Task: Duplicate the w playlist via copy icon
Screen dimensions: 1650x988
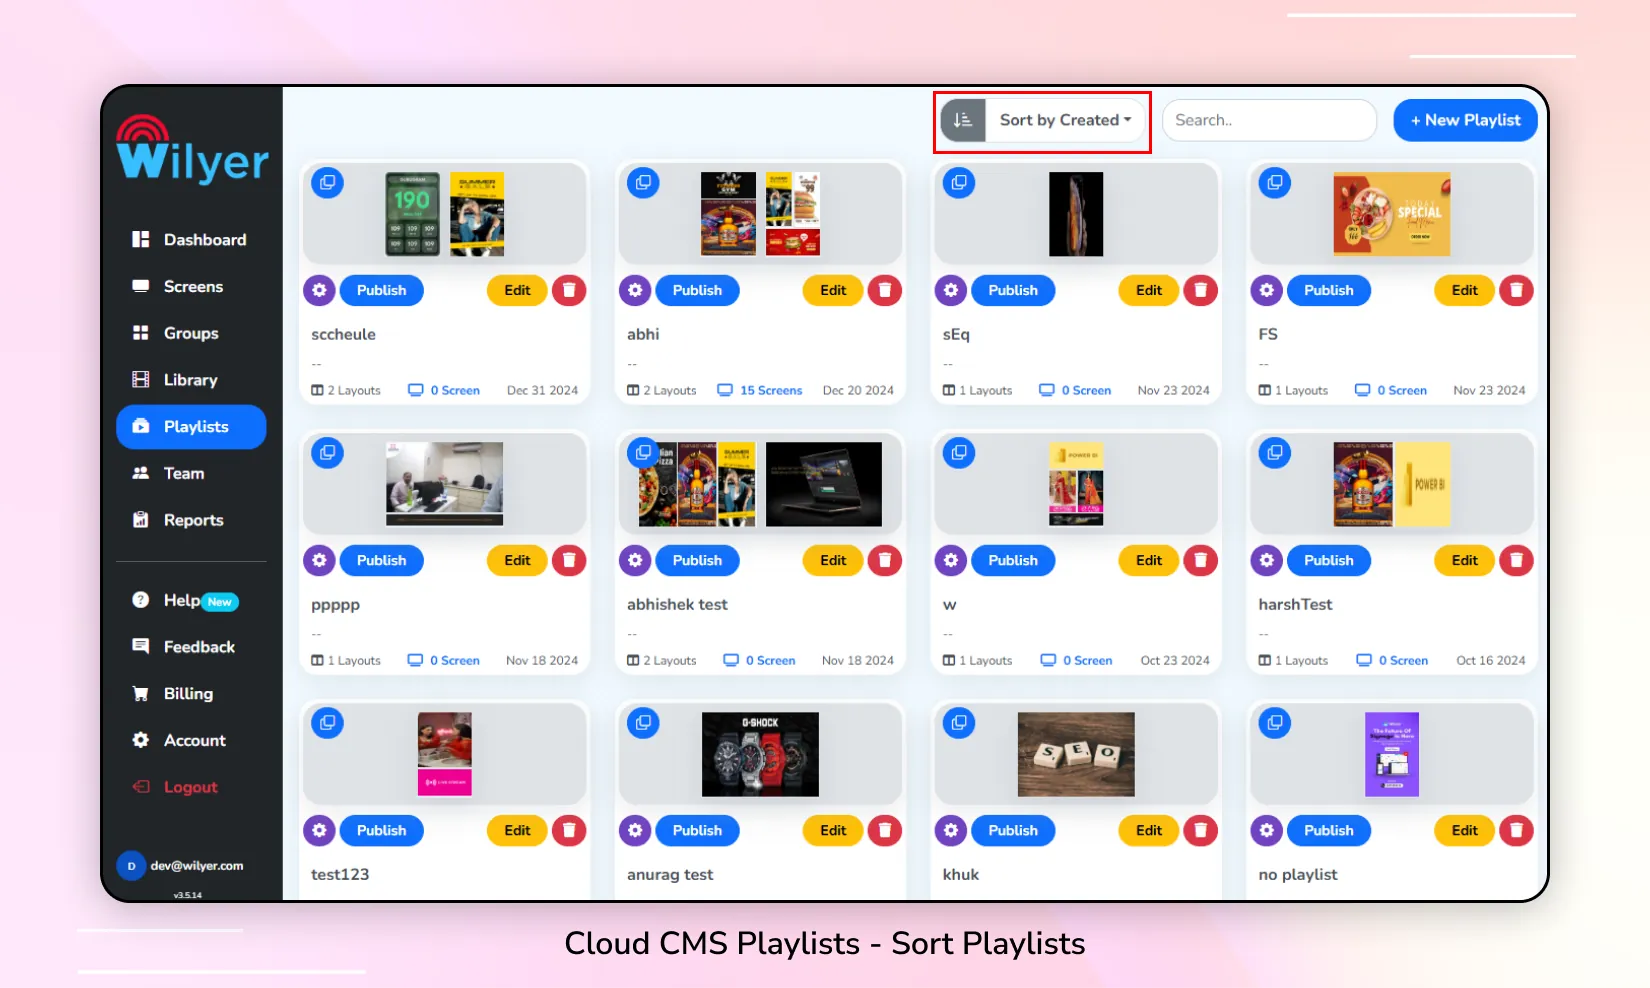Action: tap(959, 453)
